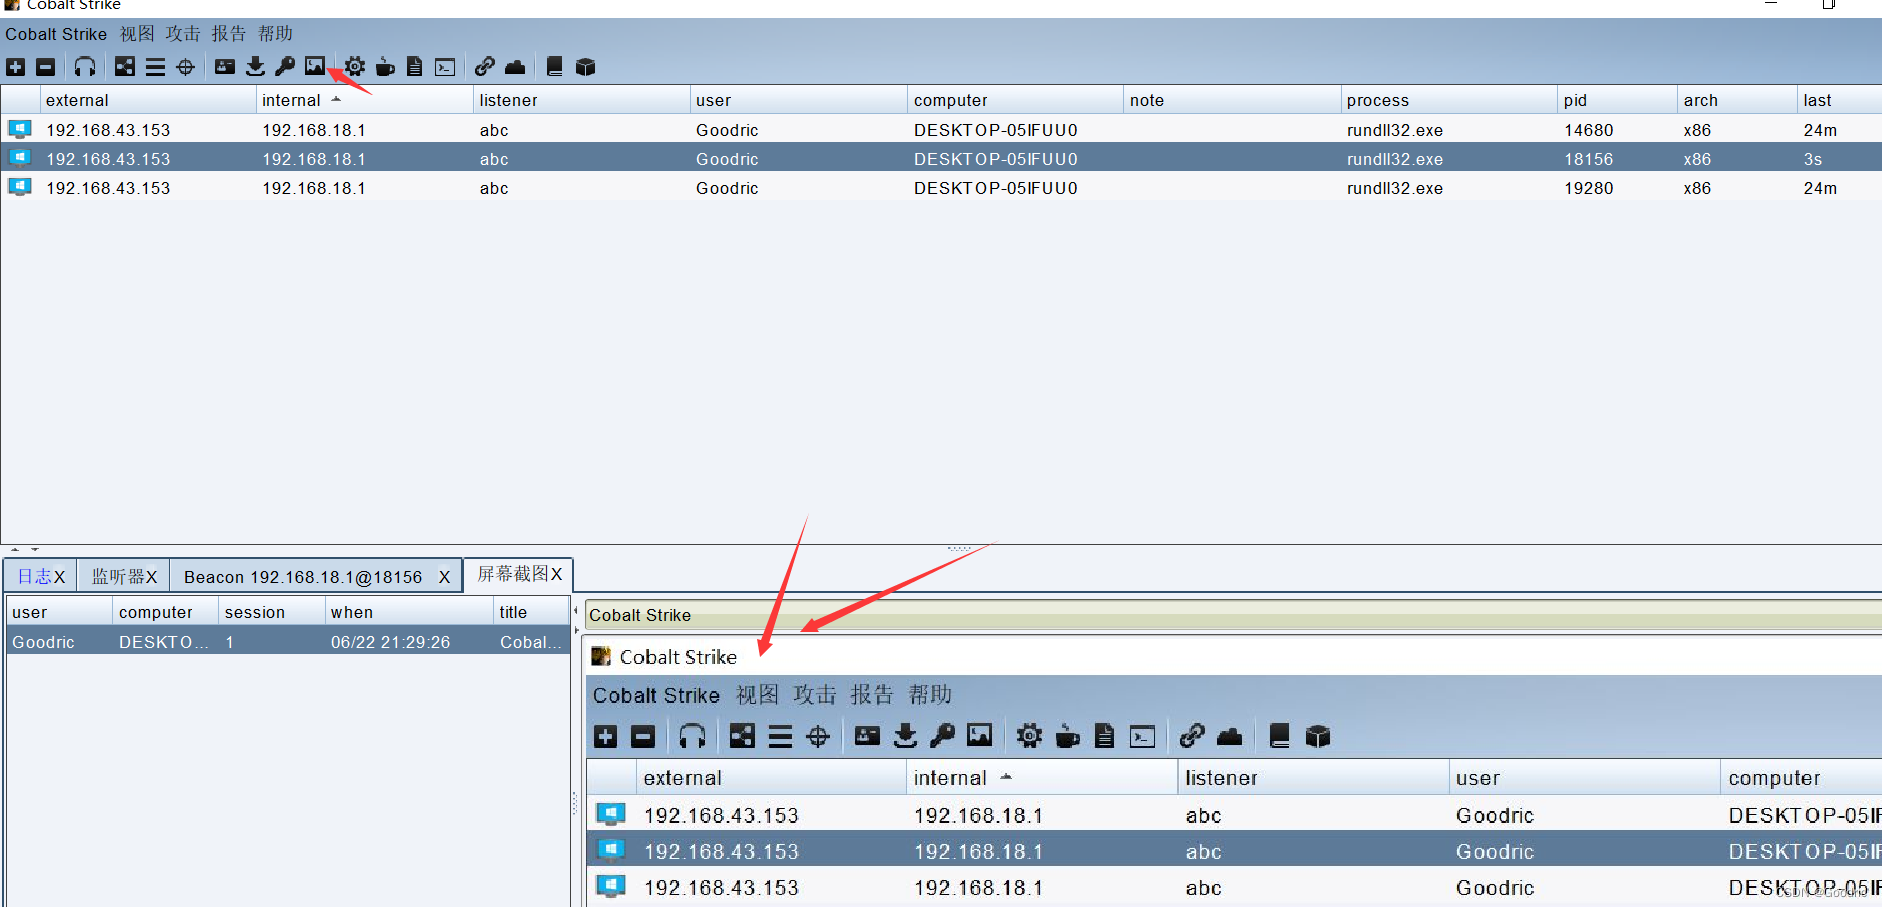Click the Cobalt Strike title bar above the preview
This screenshot has height=907, width=1882.
click(1233, 615)
